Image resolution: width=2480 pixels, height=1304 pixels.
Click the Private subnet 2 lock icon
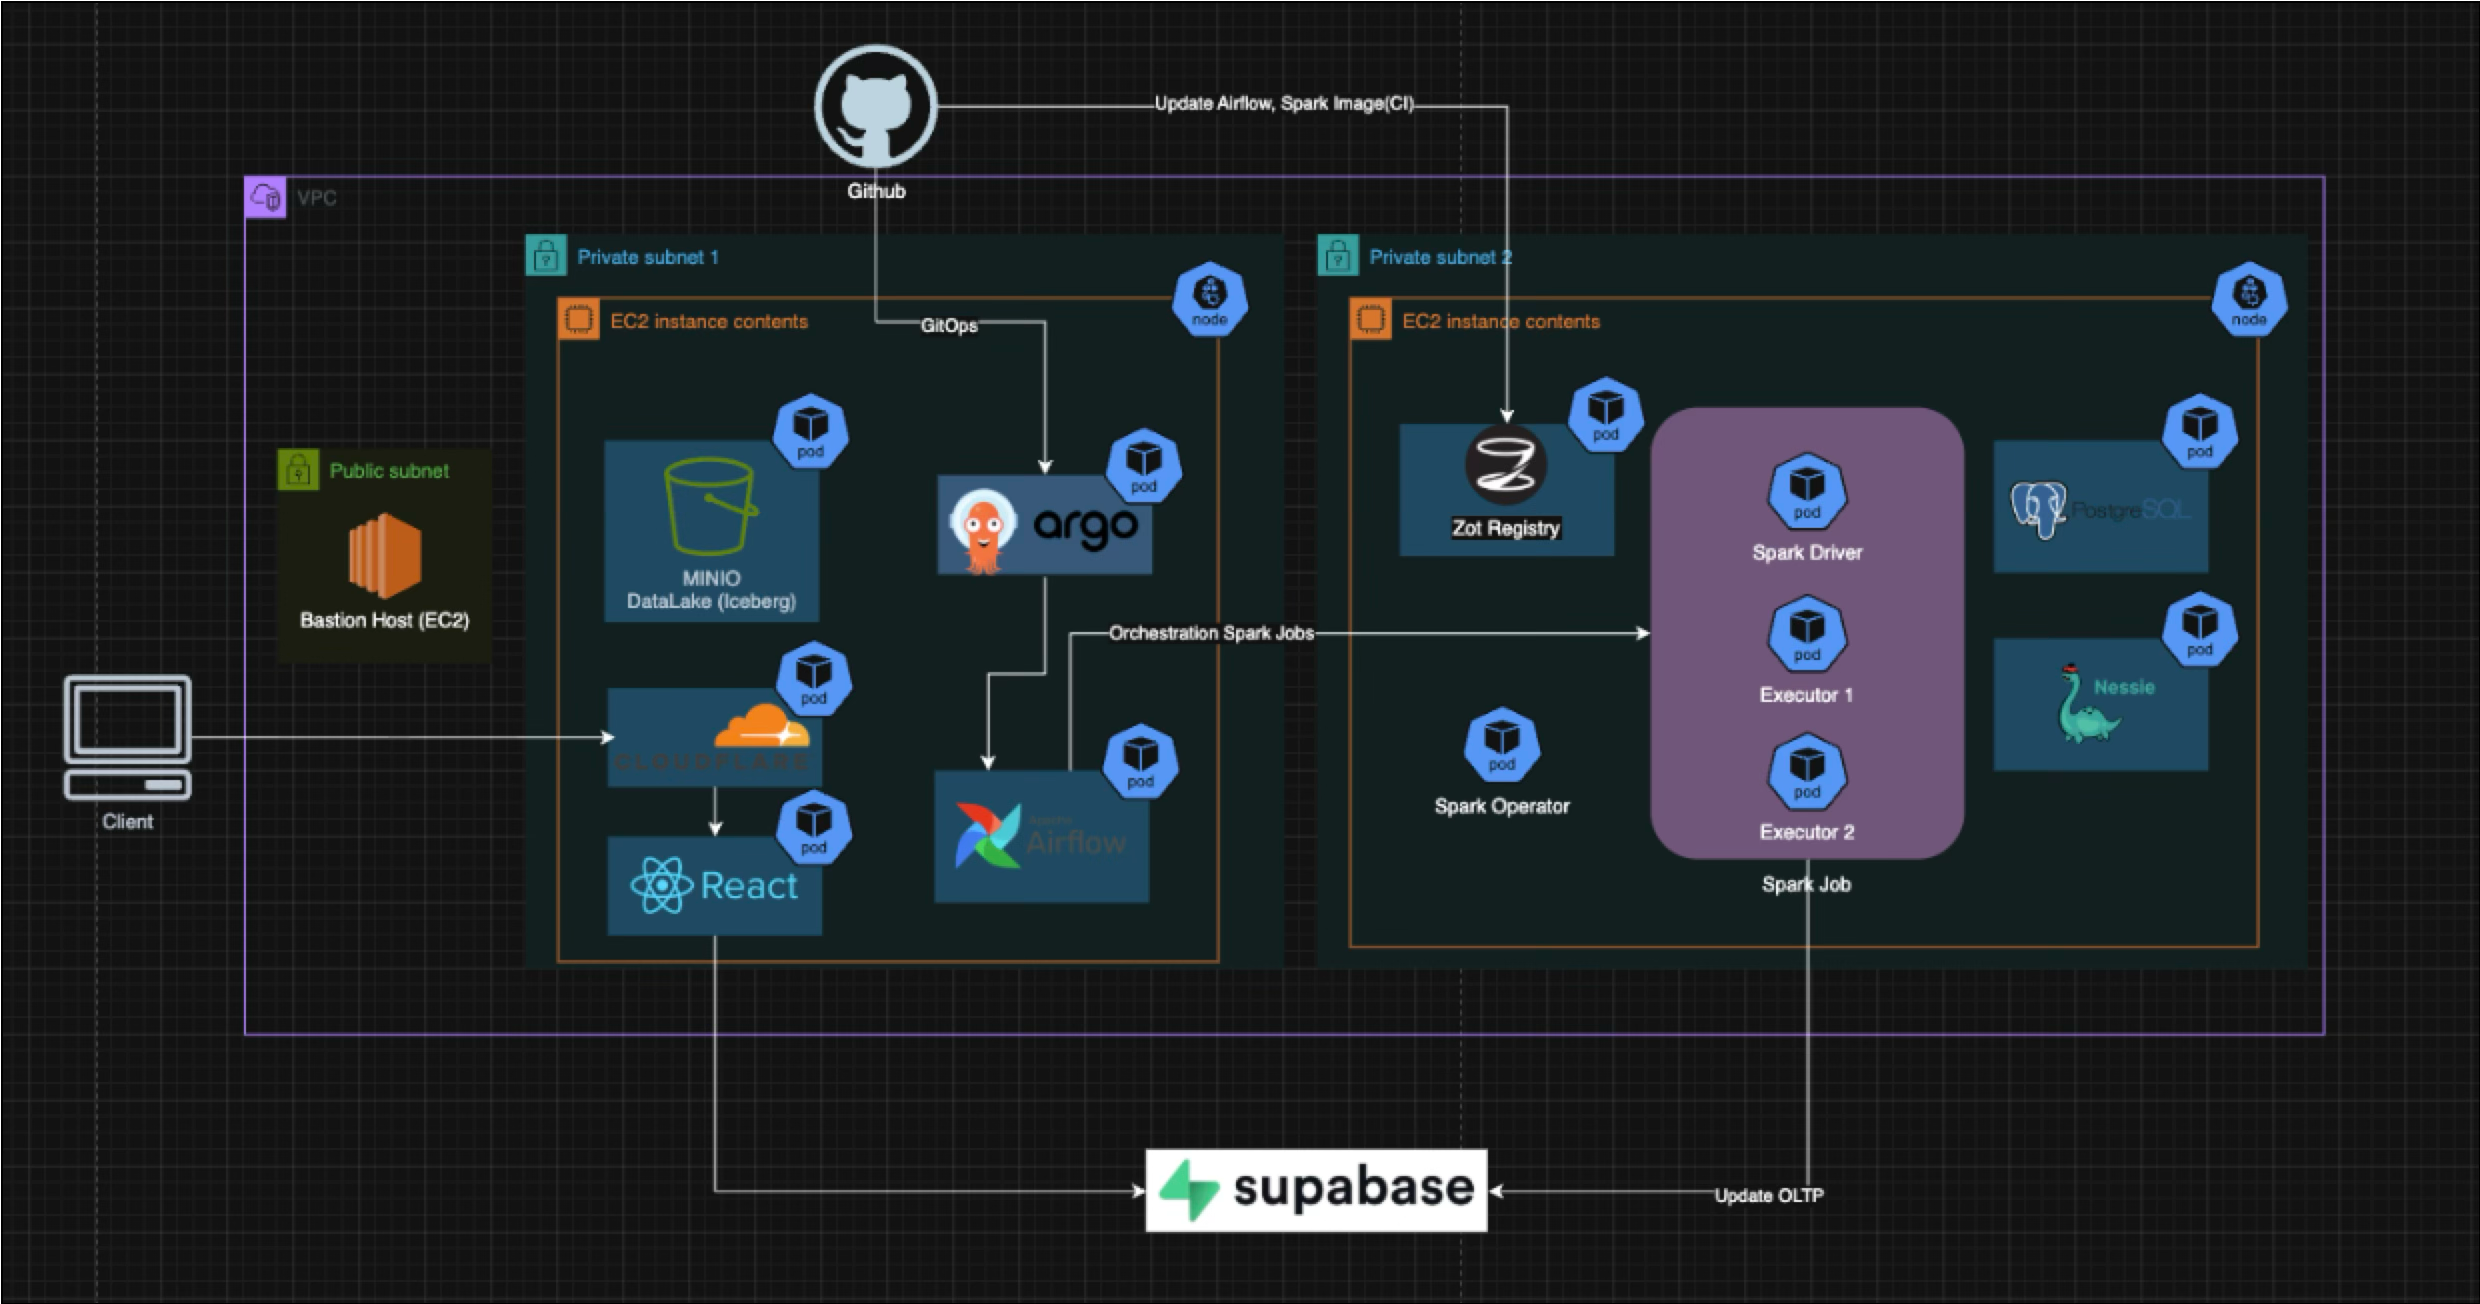1338,256
